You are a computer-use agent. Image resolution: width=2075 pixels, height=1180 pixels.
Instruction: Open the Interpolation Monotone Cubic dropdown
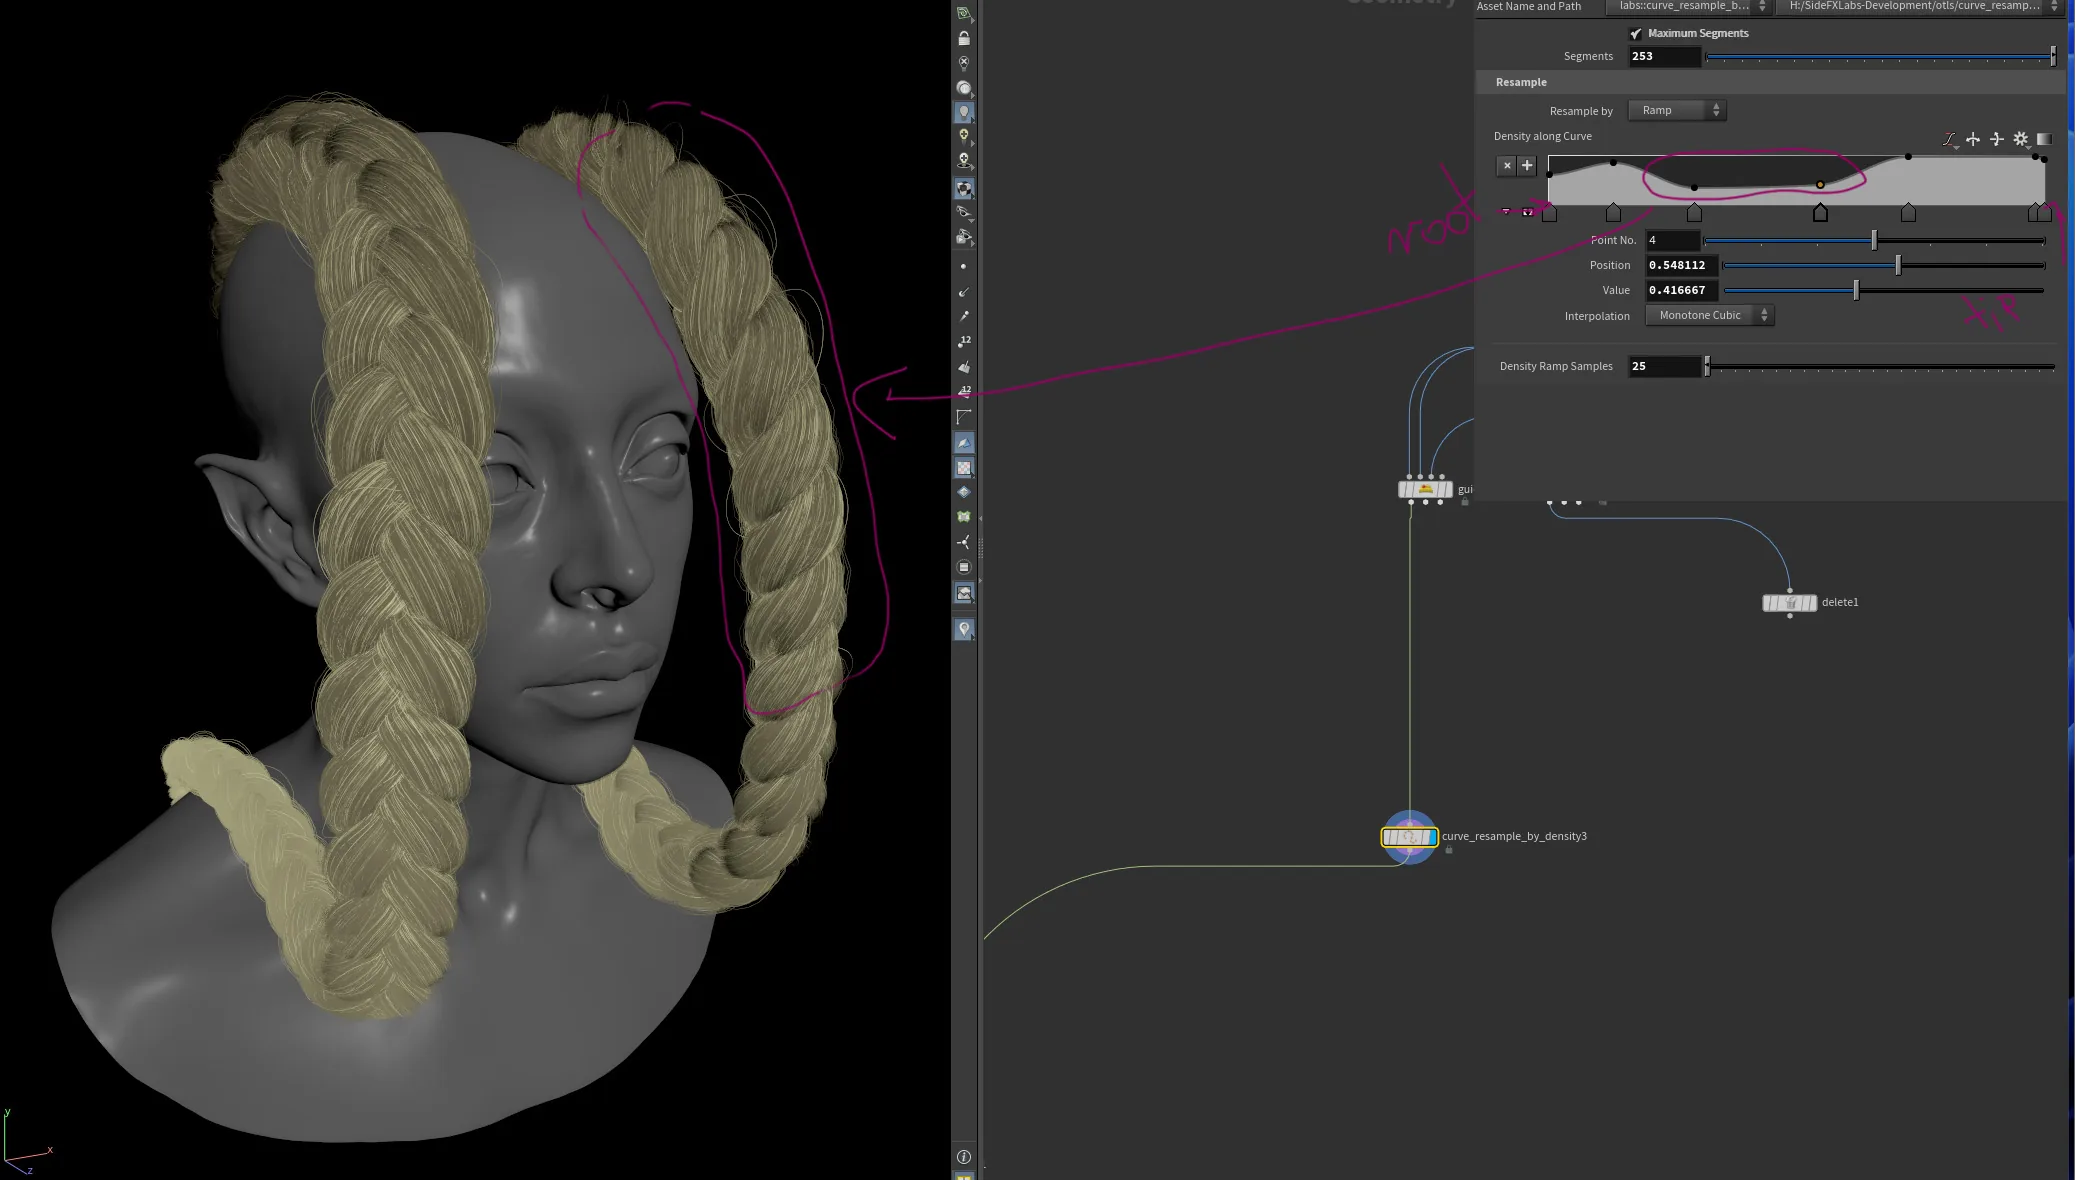pos(1710,315)
